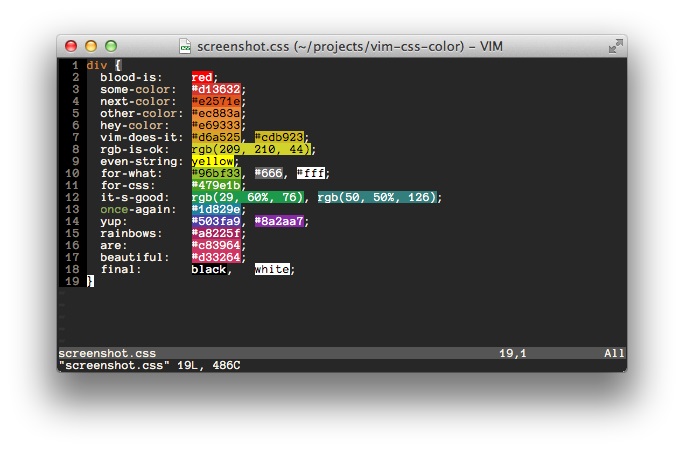Click the 'div' selector on line 1
Image resolution: width=684 pixels, height=451 pixels.
tap(96, 65)
